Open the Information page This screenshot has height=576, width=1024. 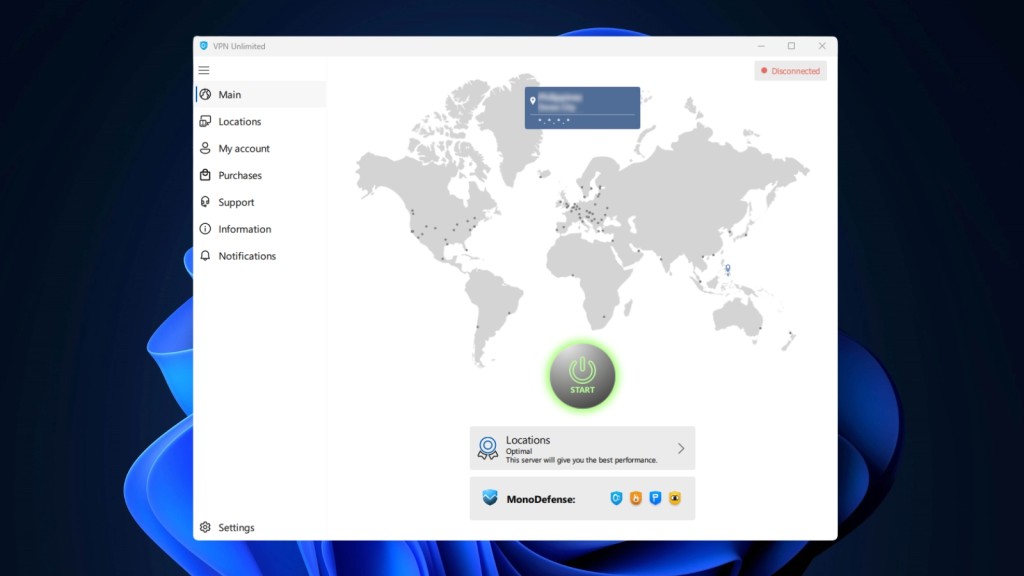(244, 229)
